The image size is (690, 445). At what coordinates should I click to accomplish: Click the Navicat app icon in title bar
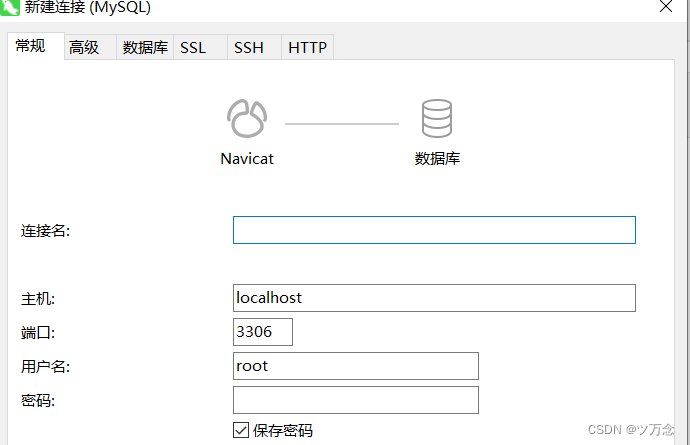pos(10,7)
